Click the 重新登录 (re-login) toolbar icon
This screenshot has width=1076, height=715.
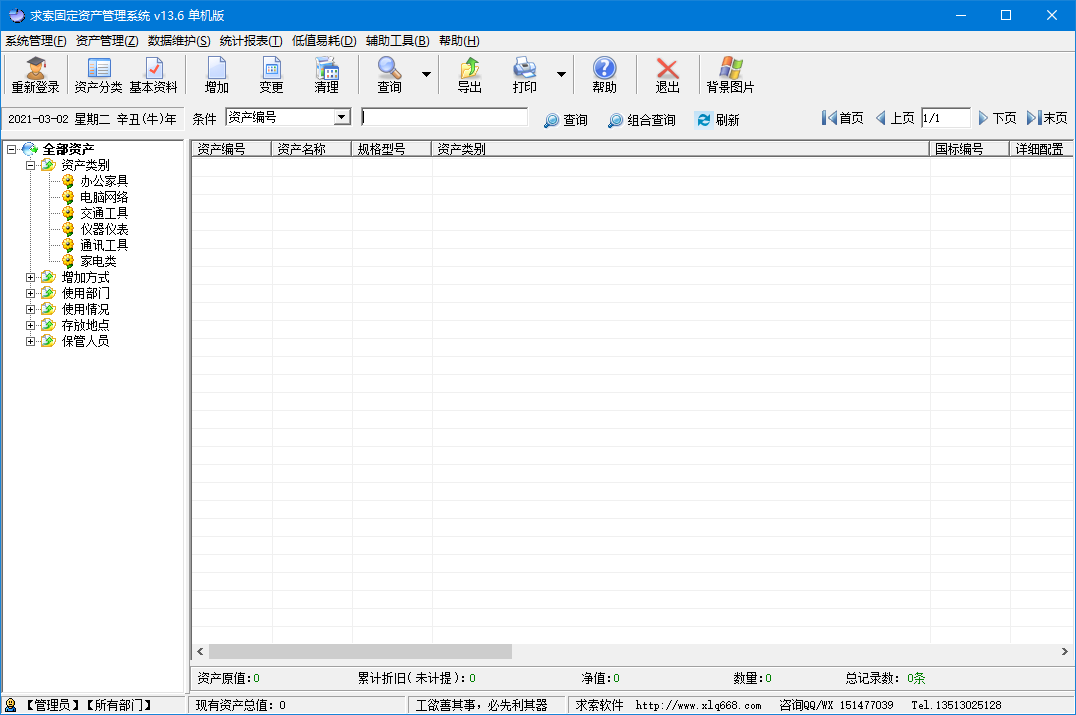pos(36,75)
